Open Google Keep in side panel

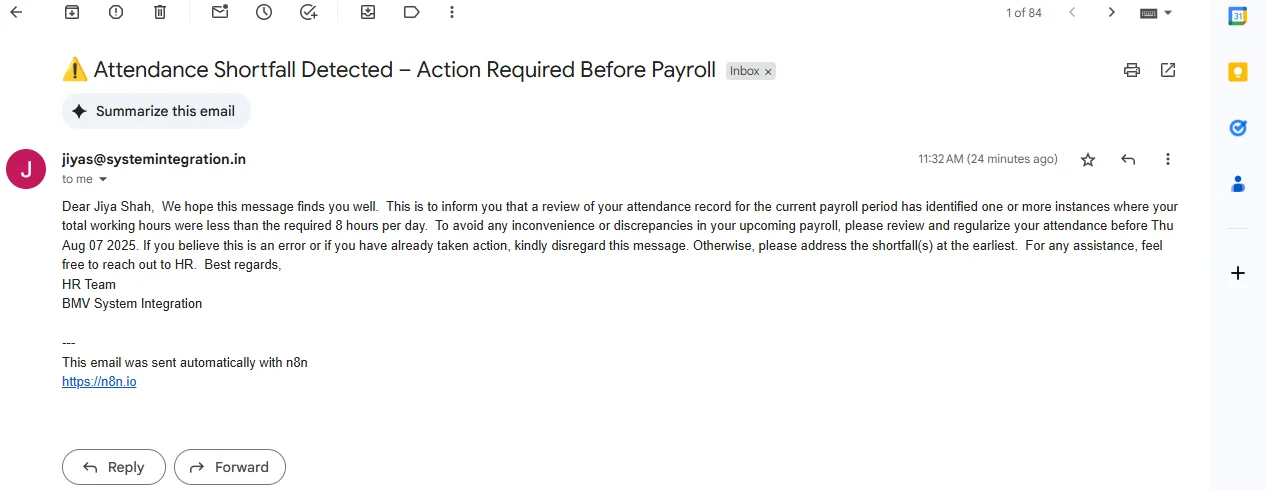coord(1238,72)
